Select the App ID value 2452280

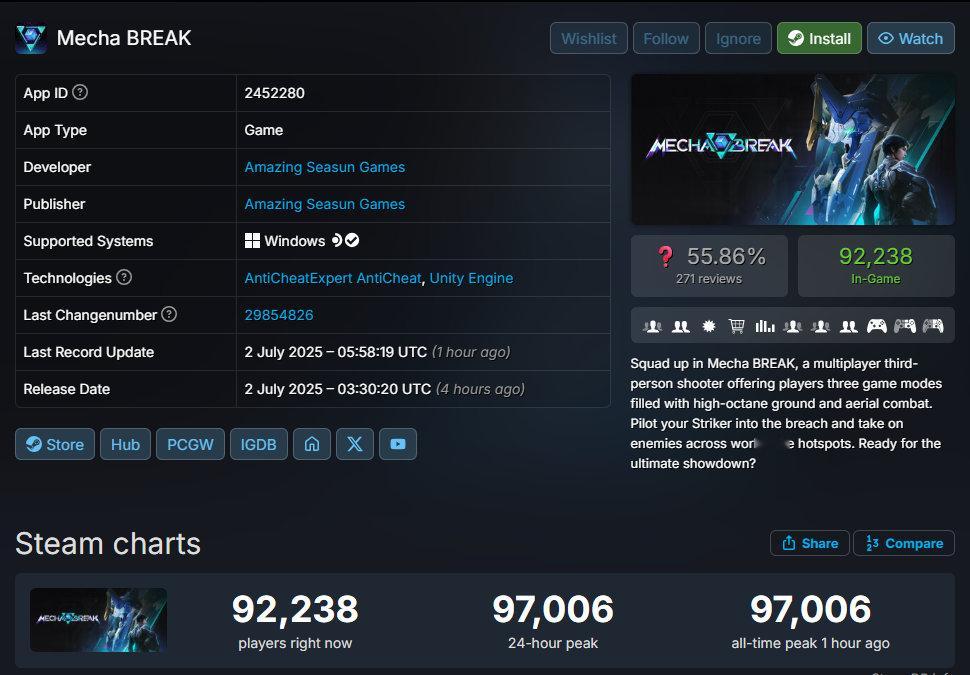coord(275,93)
